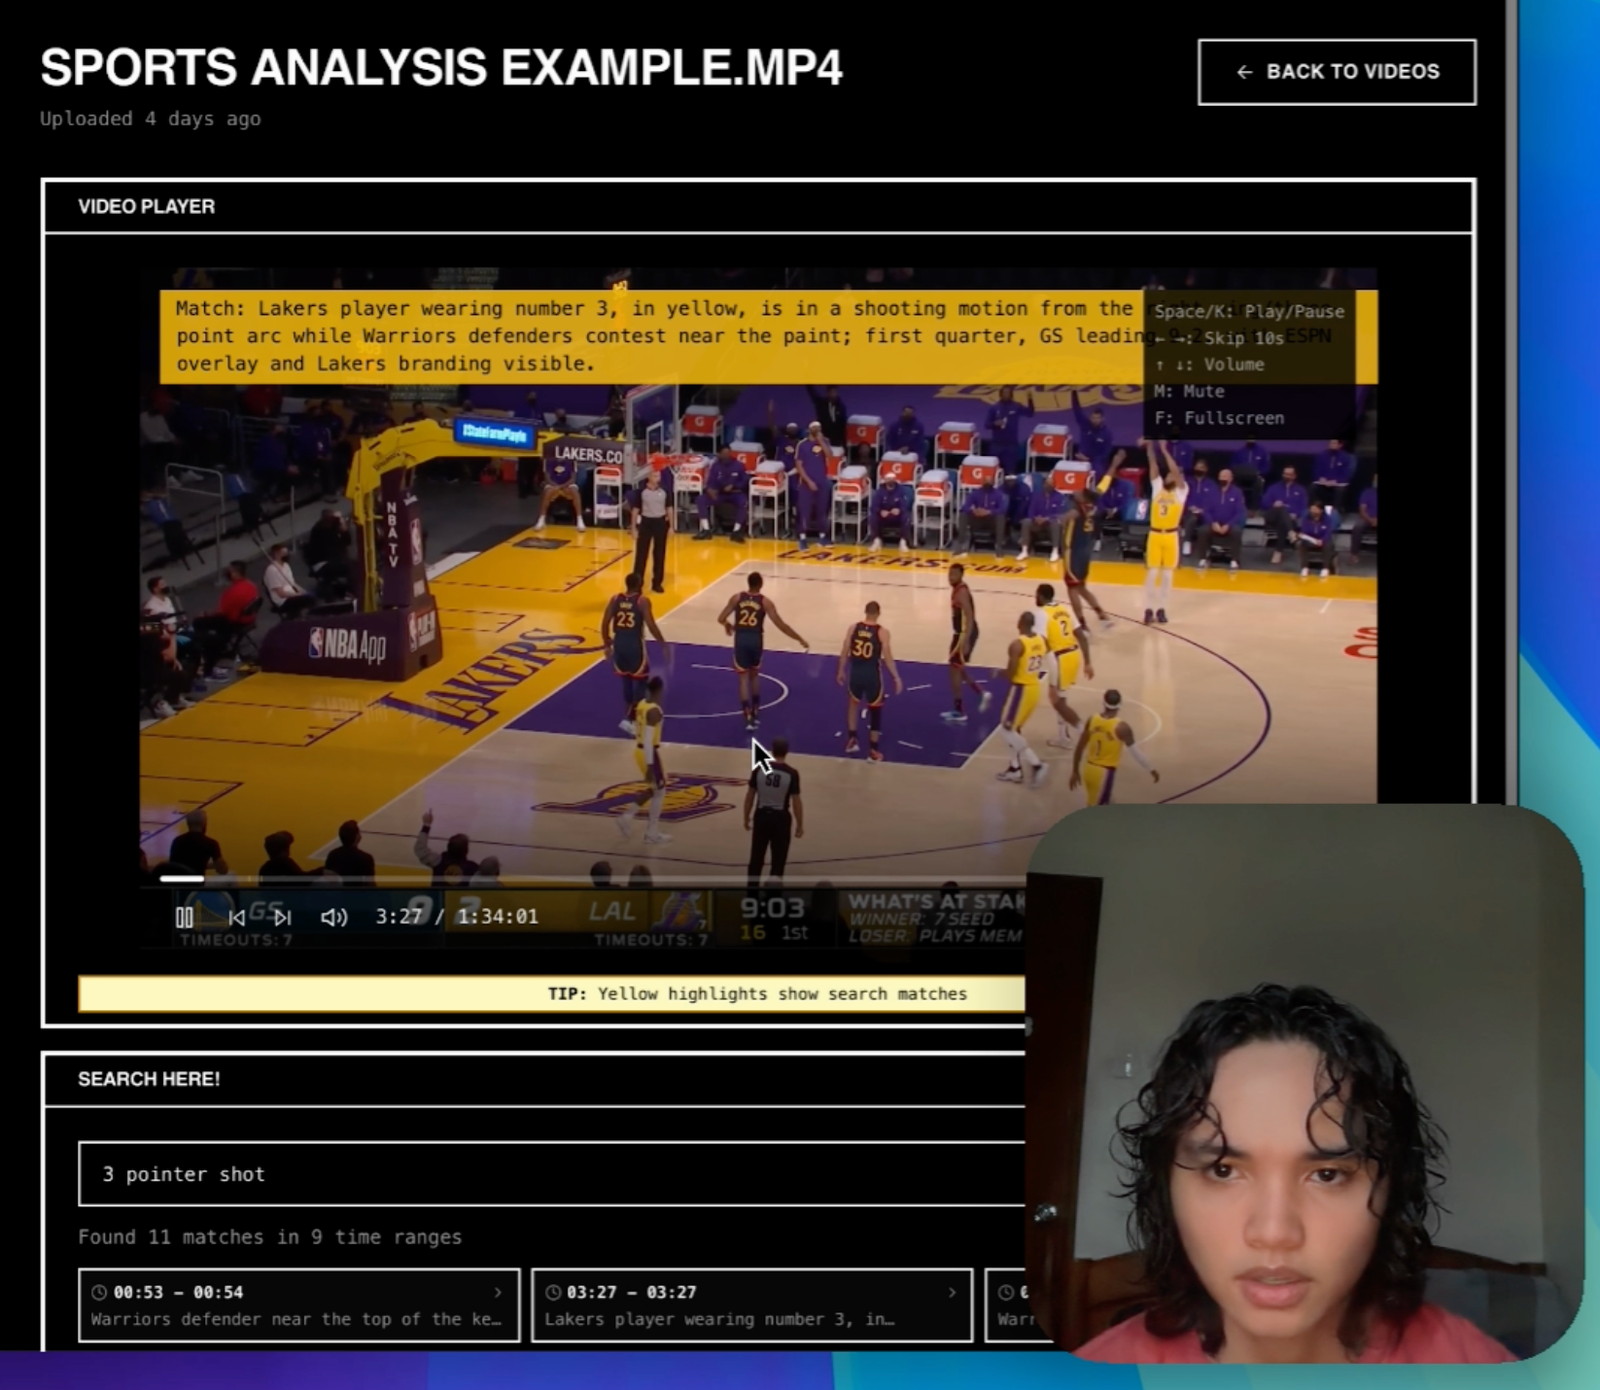Click the clock icon on the 03:27 result
The image size is (1600, 1390).
[x=553, y=1292]
